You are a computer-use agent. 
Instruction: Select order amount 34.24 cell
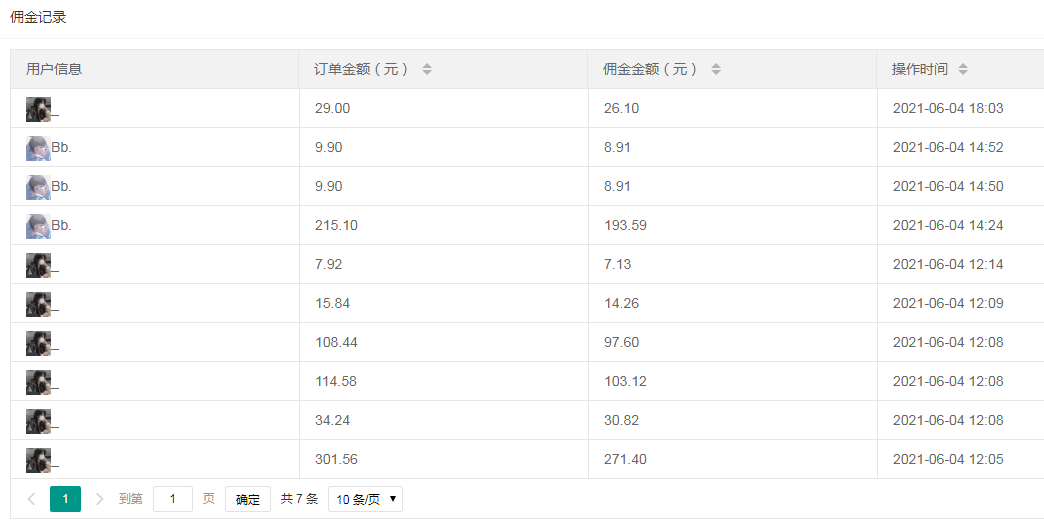443,420
